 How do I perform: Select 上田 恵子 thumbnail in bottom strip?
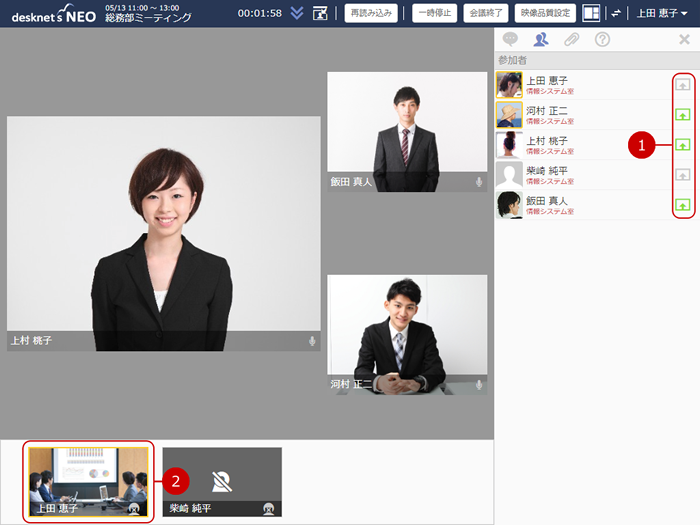click(x=89, y=481)
